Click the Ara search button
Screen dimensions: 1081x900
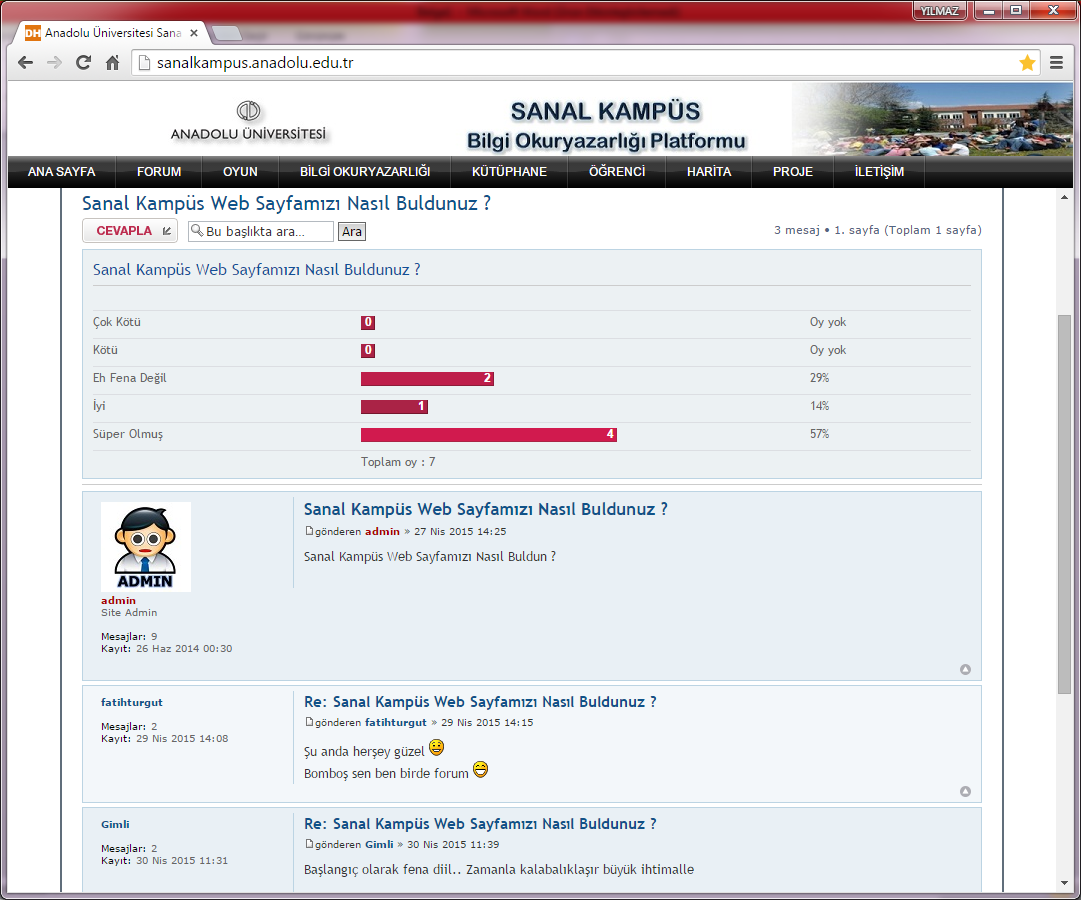[x=352, y=232]
